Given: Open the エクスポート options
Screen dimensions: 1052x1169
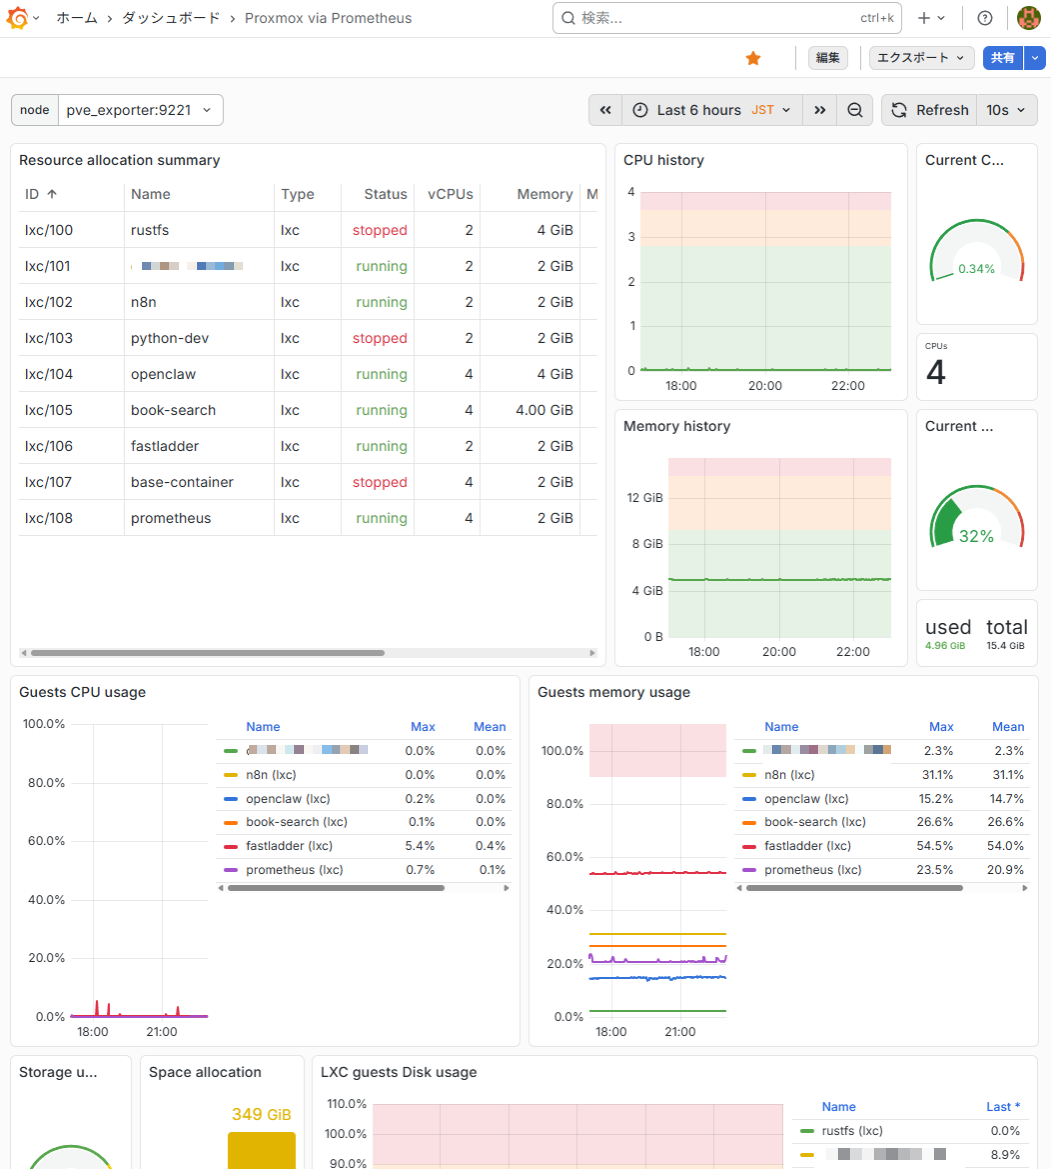Looking at the screenshot, I should pos(920,58).
